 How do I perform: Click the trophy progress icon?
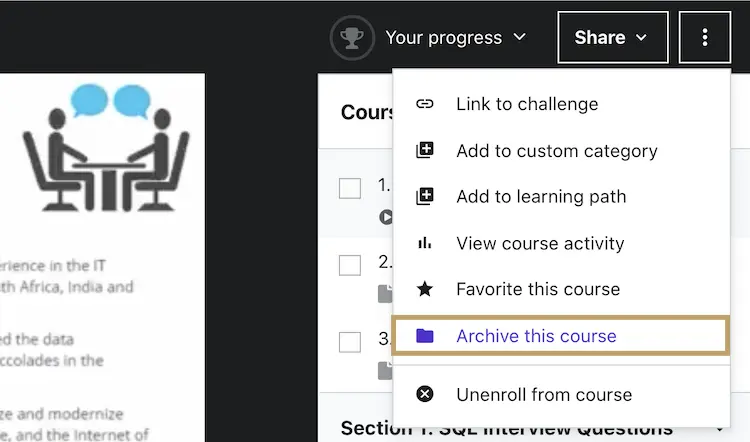pos(351,38)
